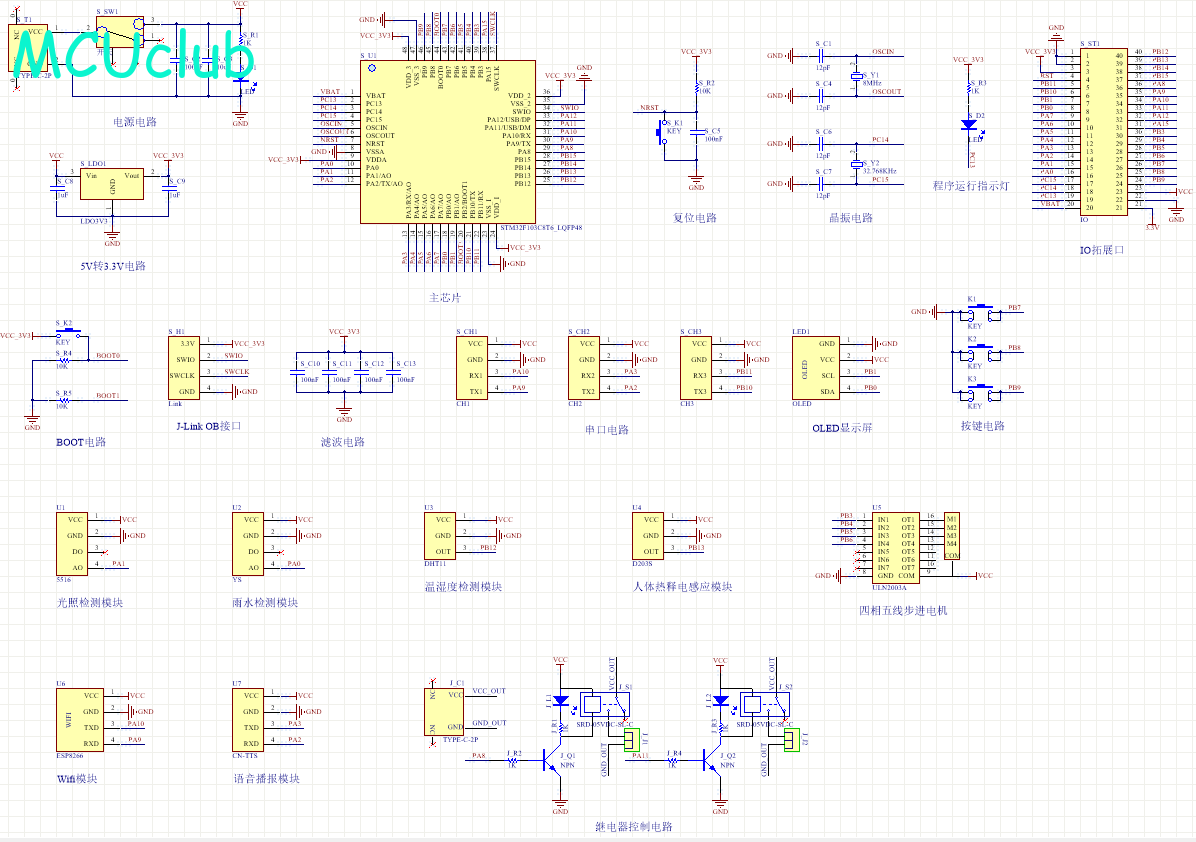Select the S_K2 BOOT key symbol
Image resolution: width=1196 pixels, height=842 pixels.
point(69,334)
